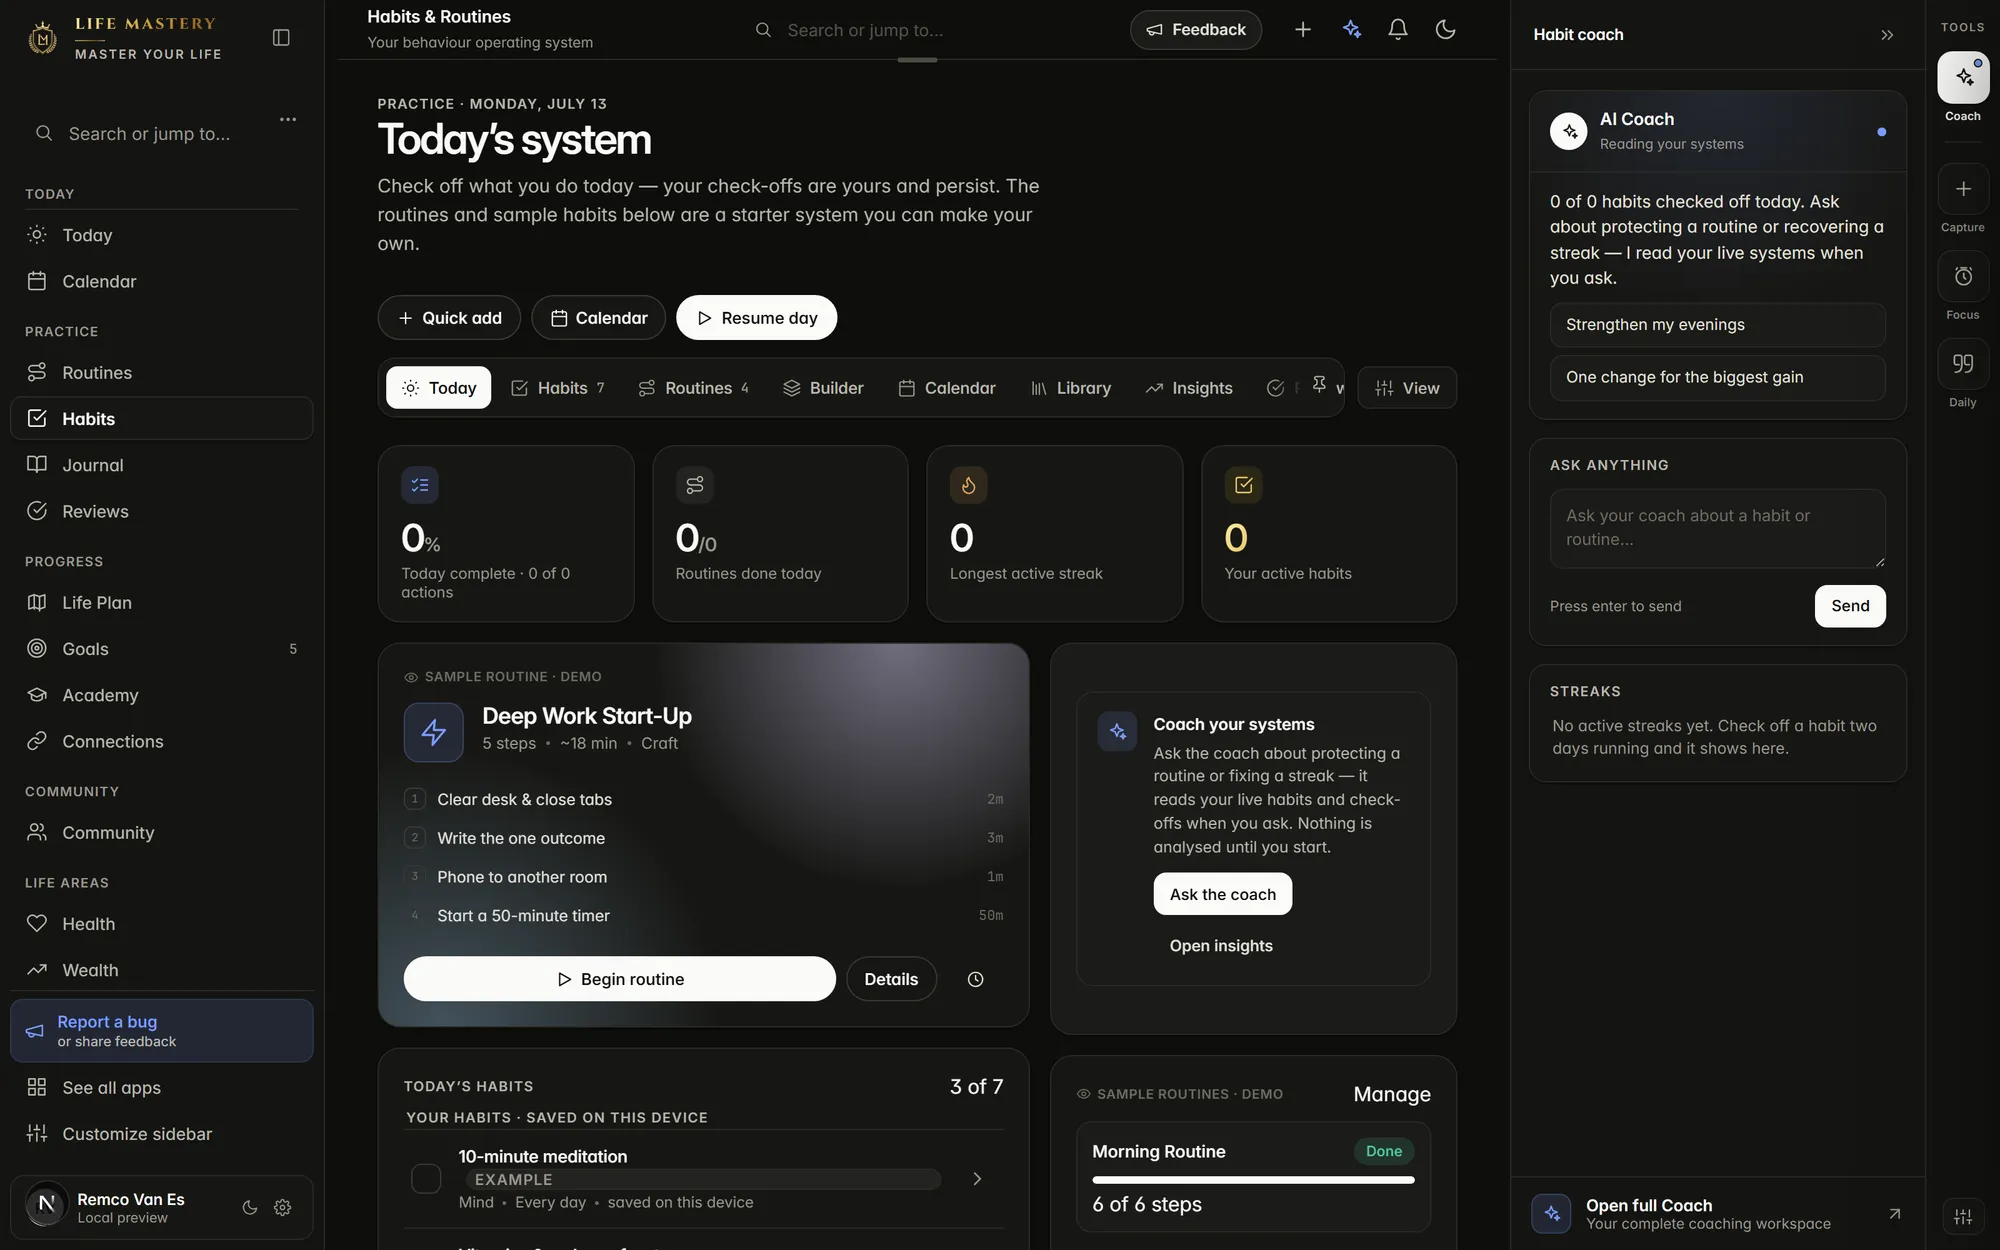Open notifications bell
Viewport: 2000px width, 1250px height.
click(x=1398, y=30)
